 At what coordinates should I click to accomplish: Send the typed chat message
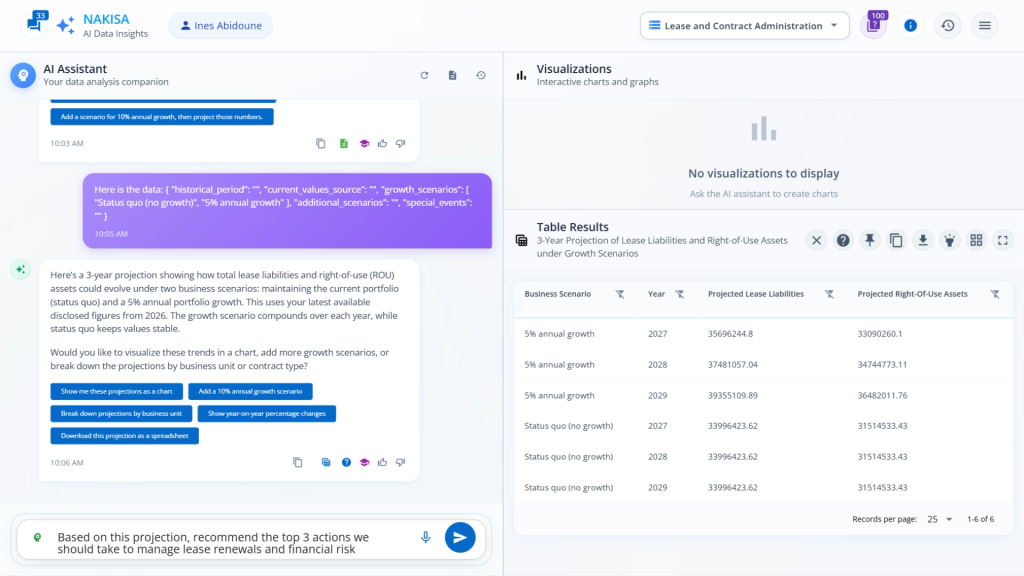click(x=459, y=537)
